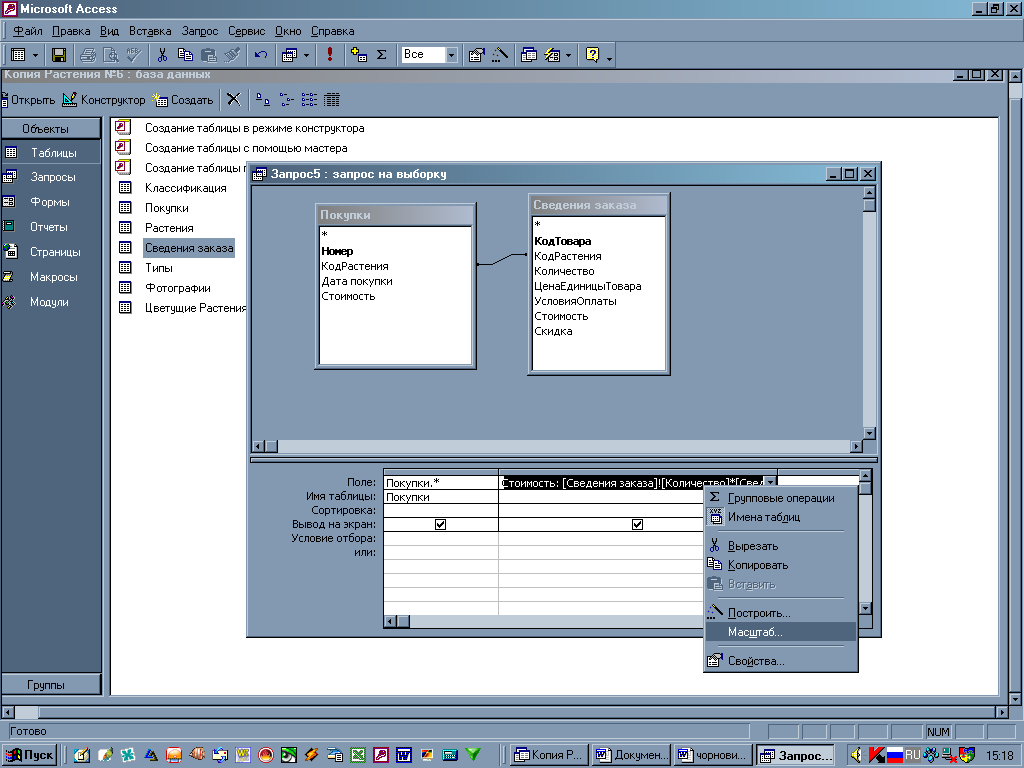
Task: Uncheck Вывод на экран for Покупки.* column
Action: point(440,524)
